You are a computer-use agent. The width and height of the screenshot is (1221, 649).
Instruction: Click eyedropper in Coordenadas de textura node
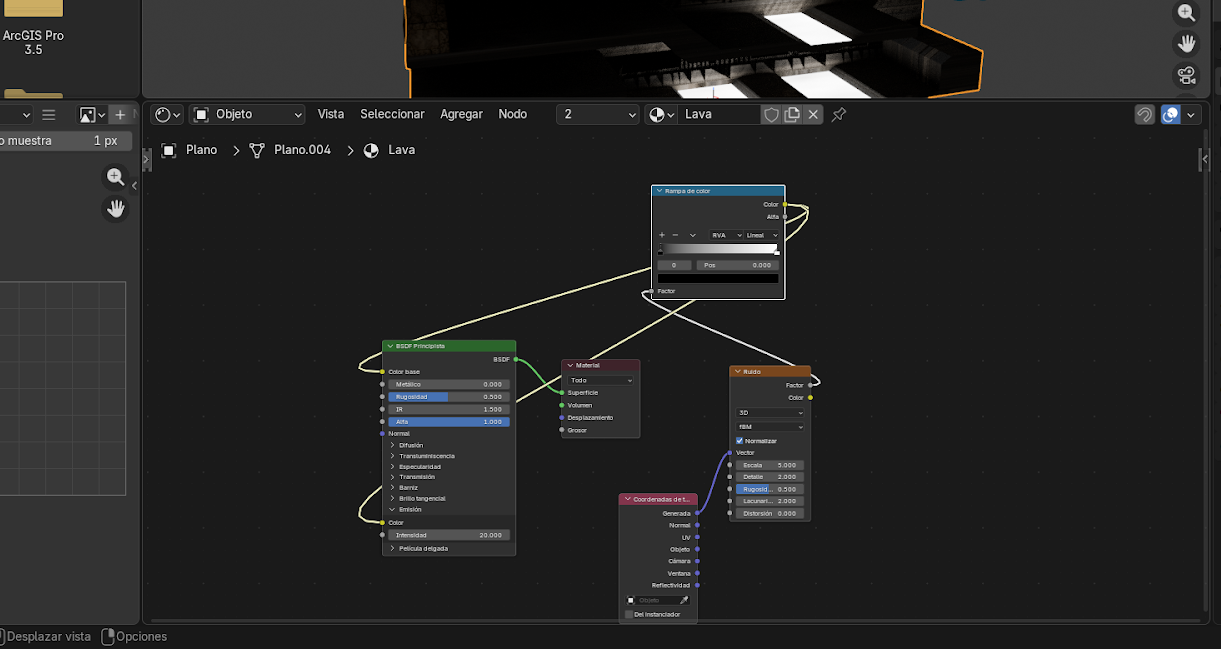(684, 600)
